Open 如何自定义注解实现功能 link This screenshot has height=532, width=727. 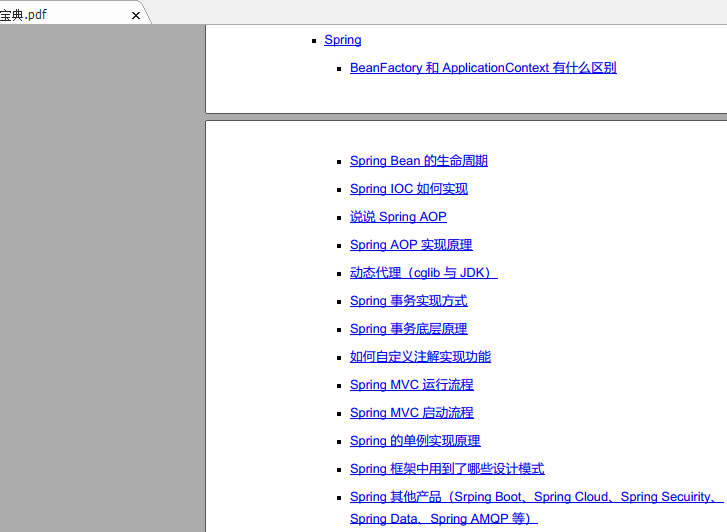pyautogui.click(x=421, y=357)
